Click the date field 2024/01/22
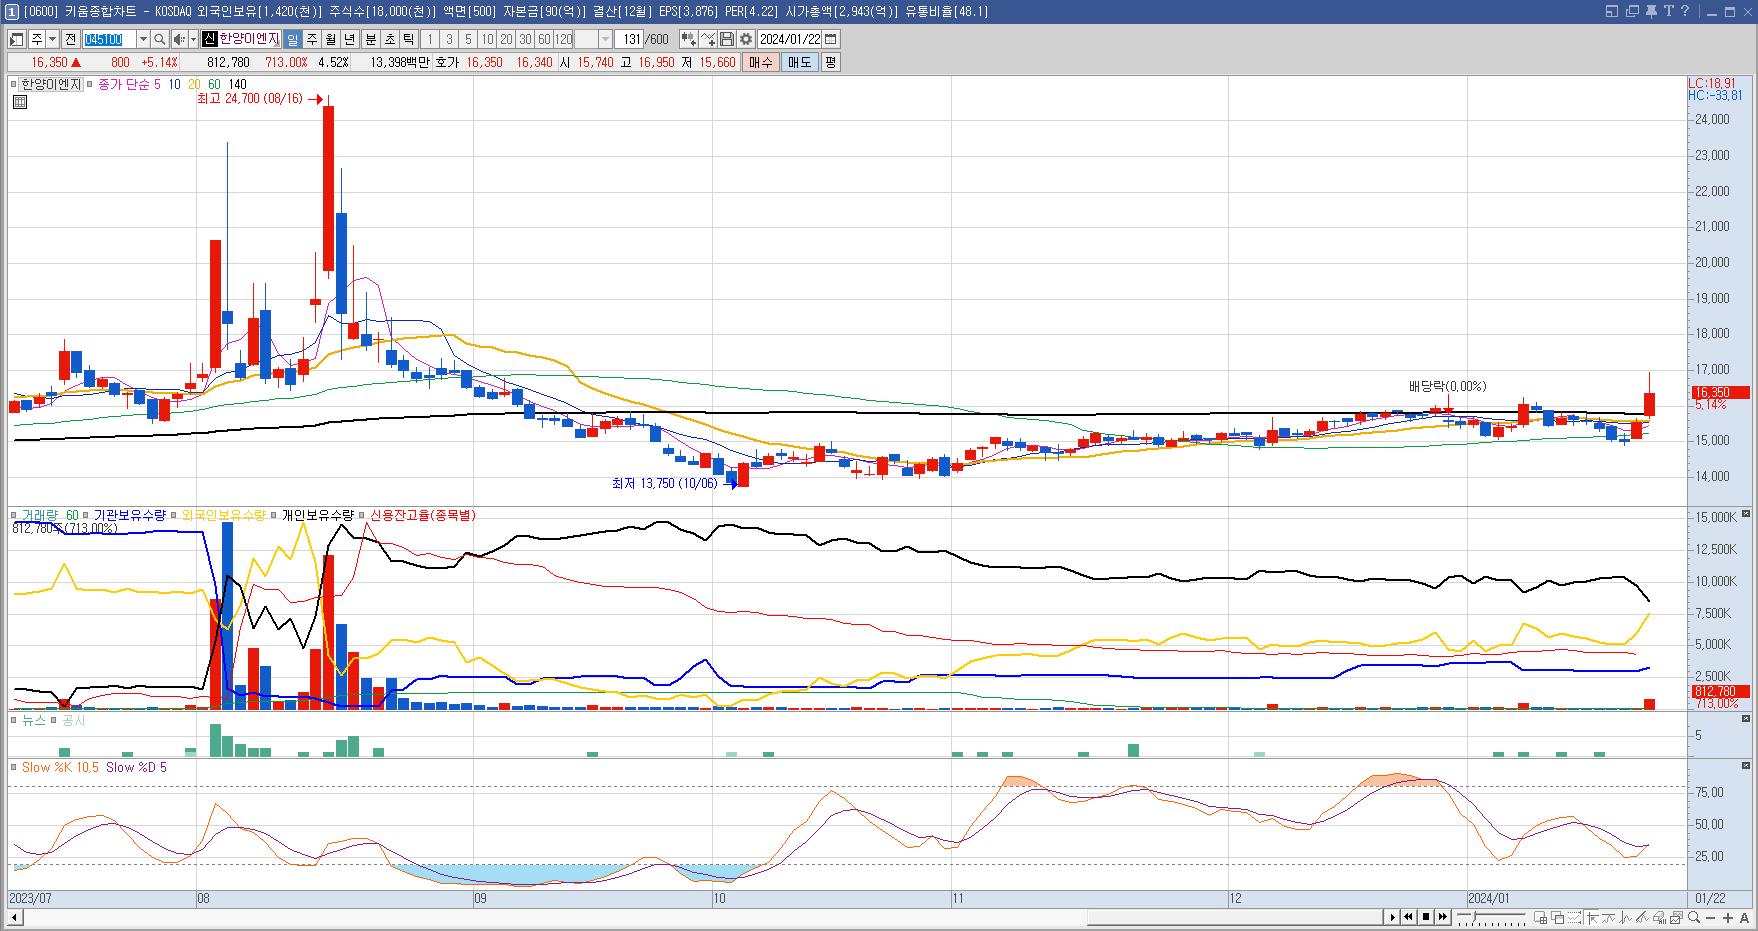Screen dimensions: 1758x931 (789, 39)
